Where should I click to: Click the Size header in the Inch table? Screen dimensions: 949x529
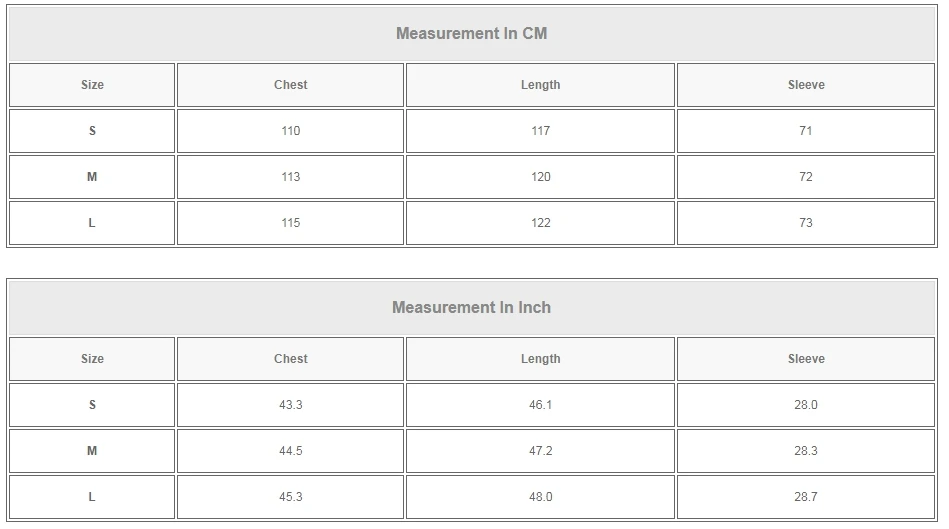(x=92, y=359)
